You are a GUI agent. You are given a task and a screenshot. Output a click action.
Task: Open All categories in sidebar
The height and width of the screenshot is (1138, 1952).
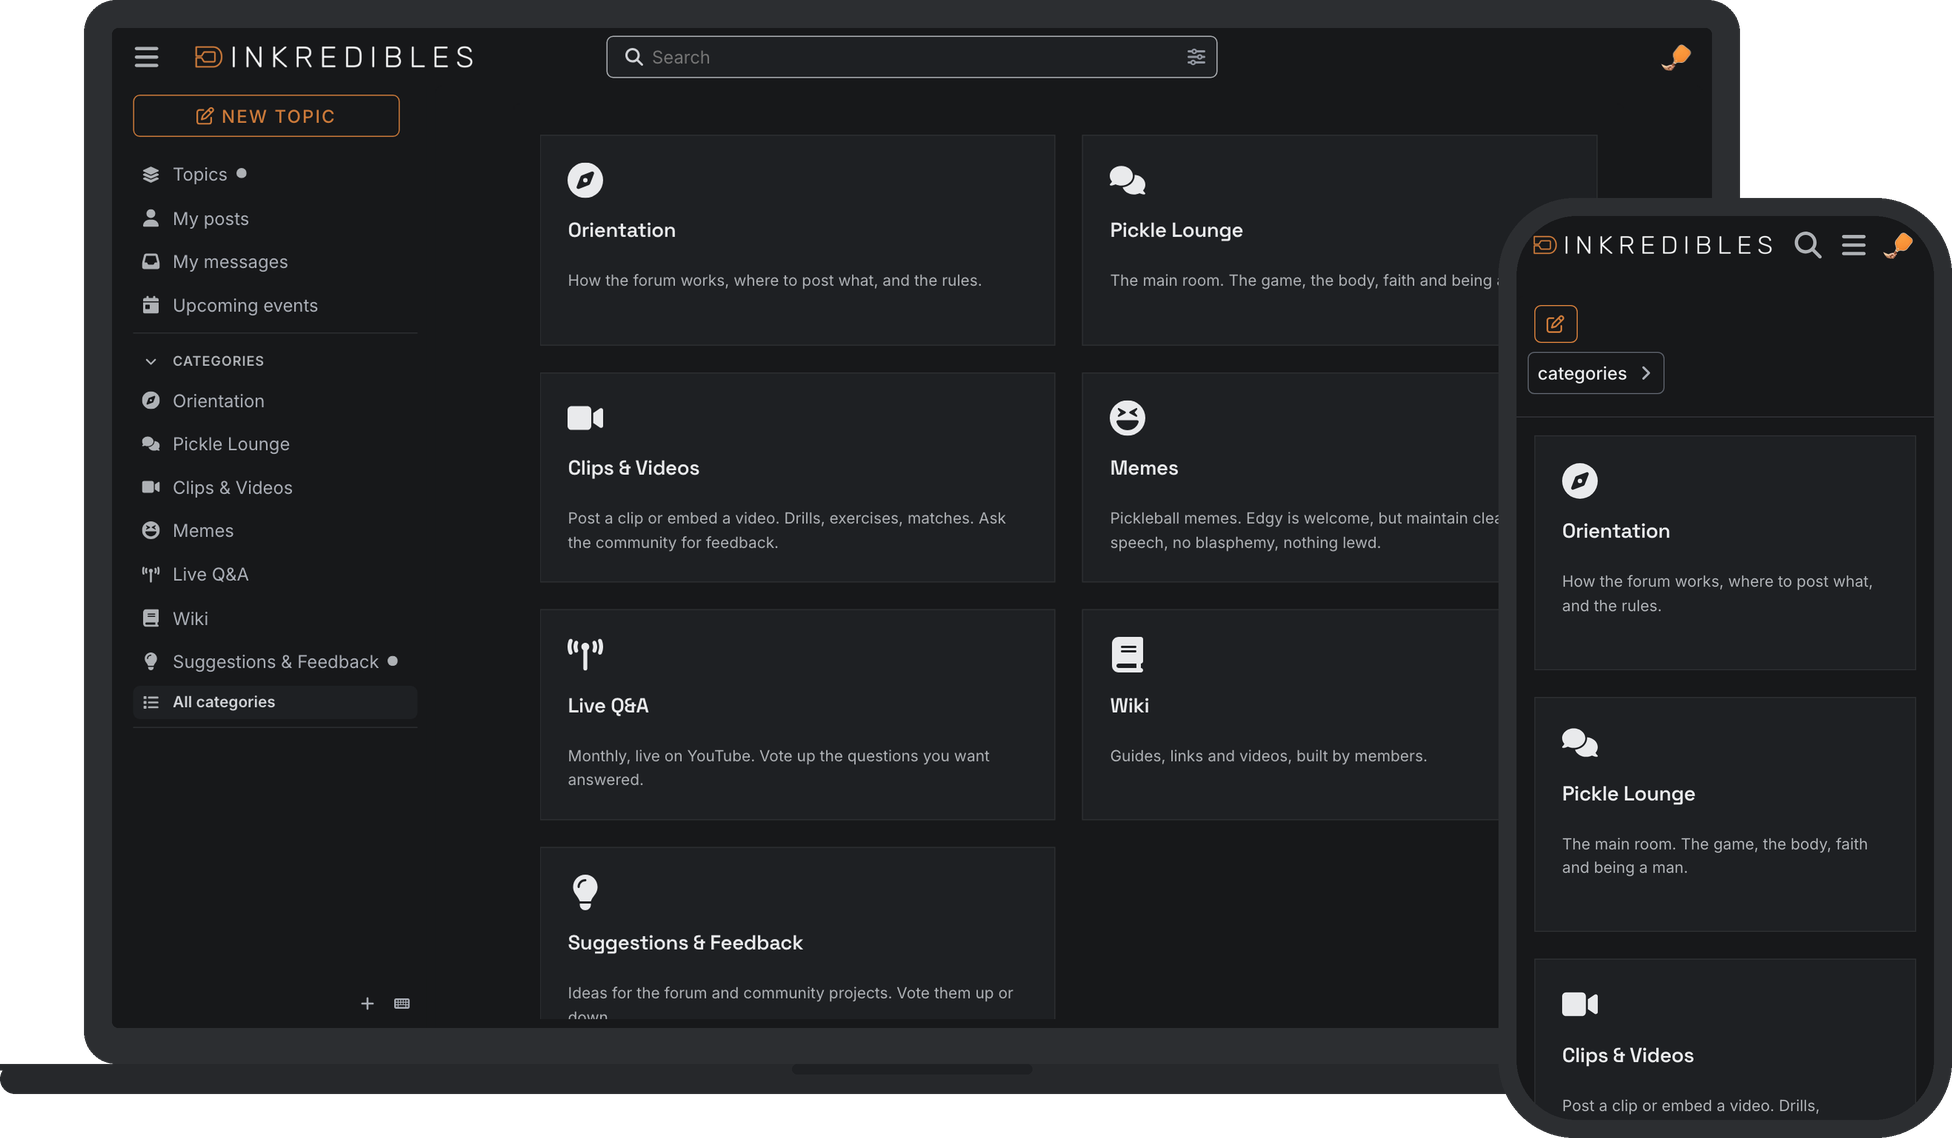(275, 702)
